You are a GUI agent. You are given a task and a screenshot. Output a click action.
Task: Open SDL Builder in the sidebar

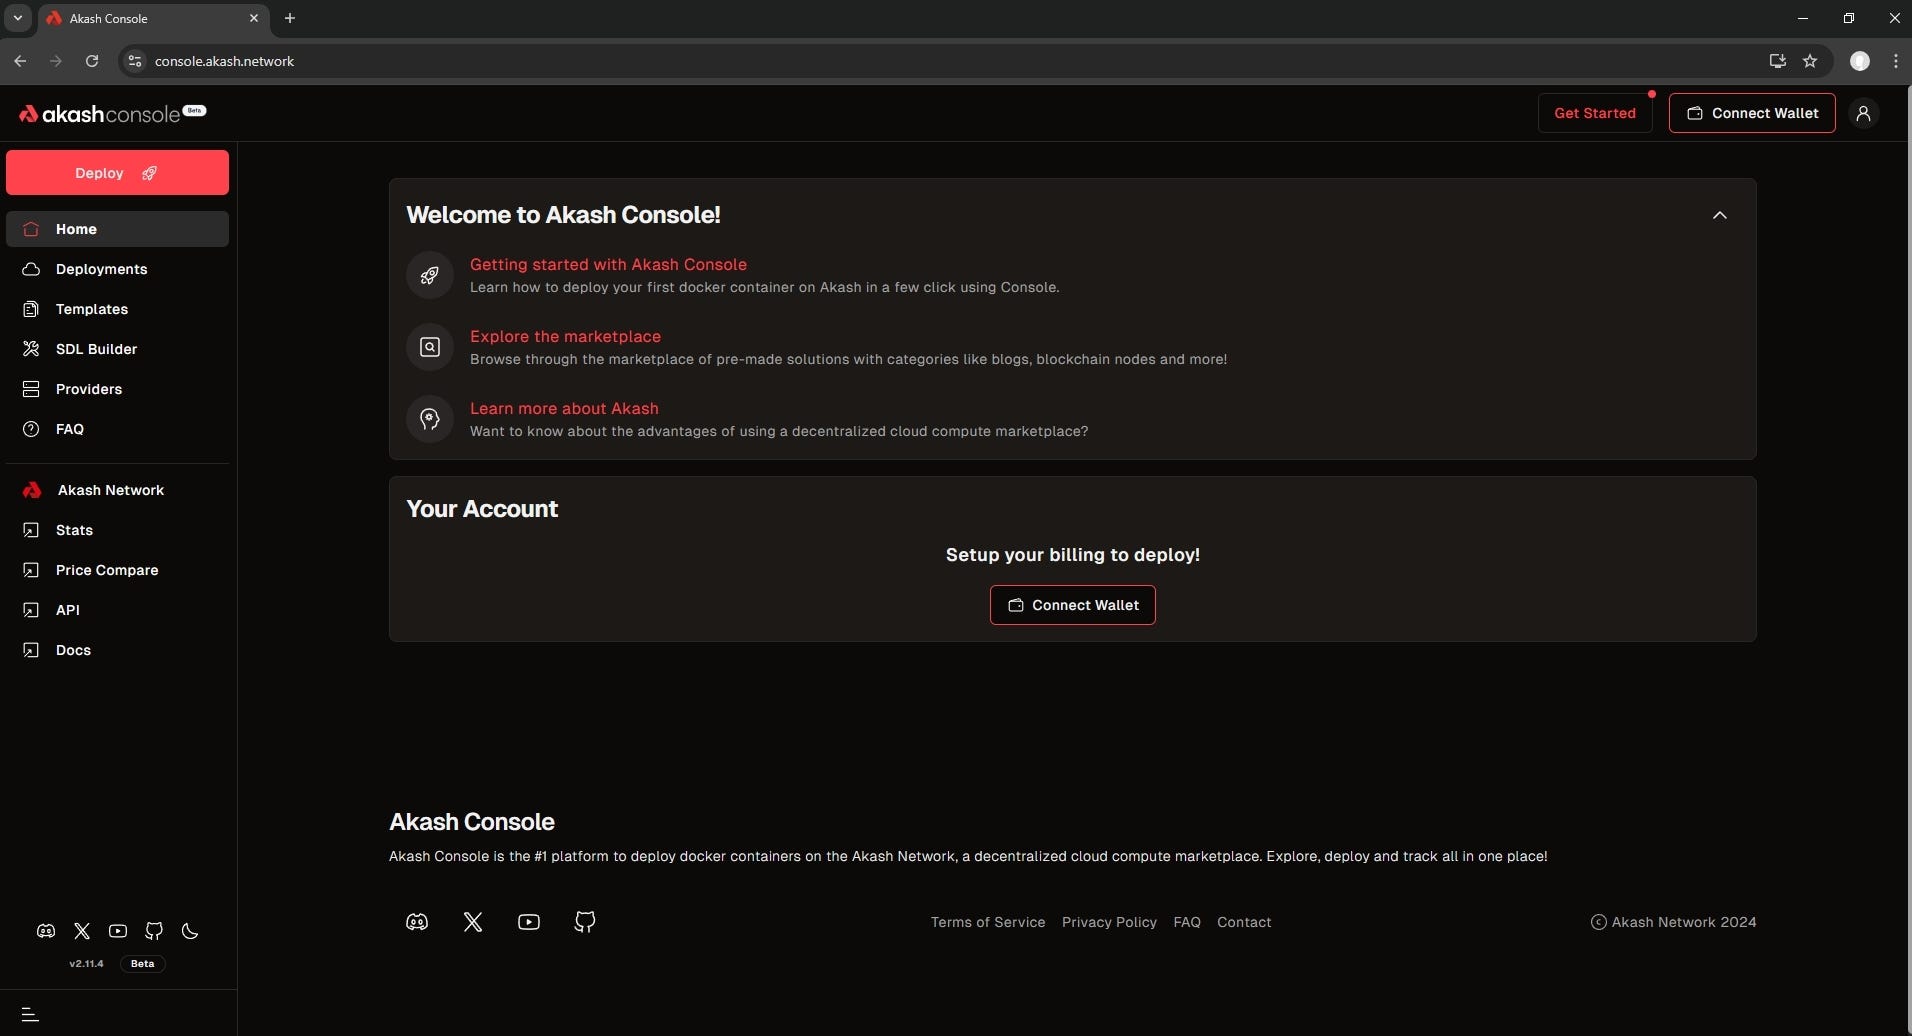tap(117, 349)
